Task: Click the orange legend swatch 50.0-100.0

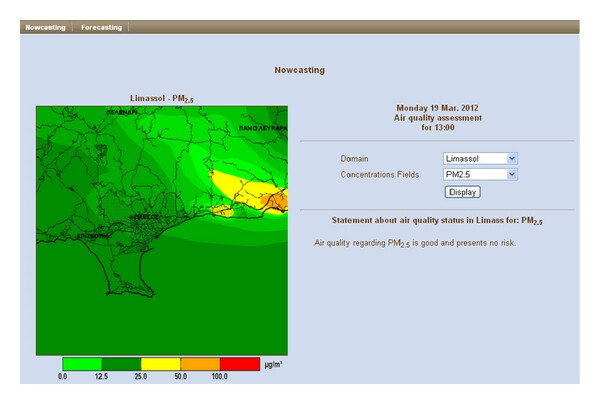Action: [201, 364]
